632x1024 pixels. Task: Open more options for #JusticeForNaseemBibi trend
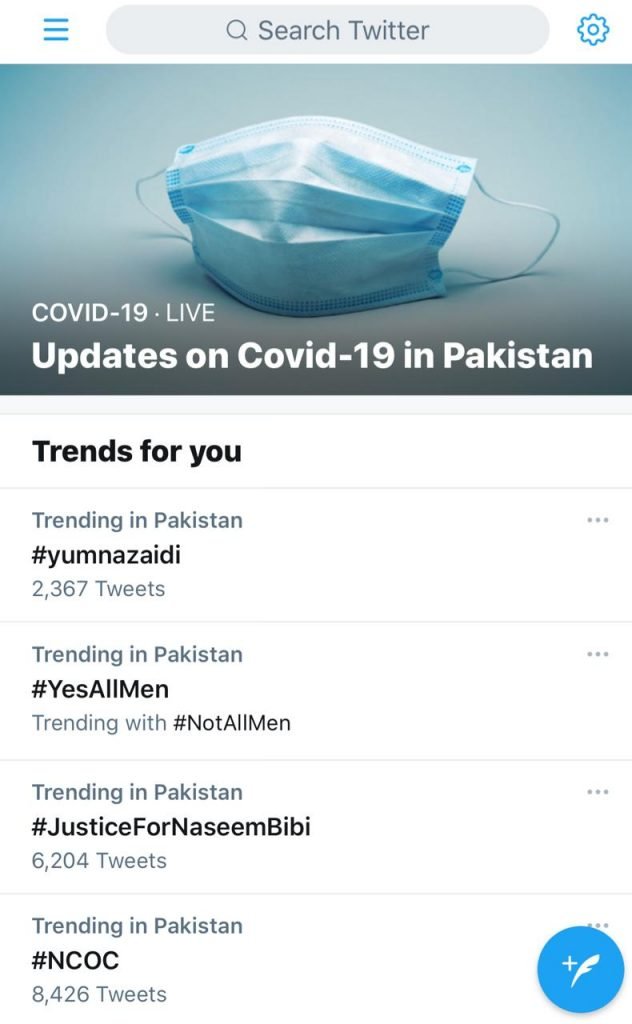598,792
